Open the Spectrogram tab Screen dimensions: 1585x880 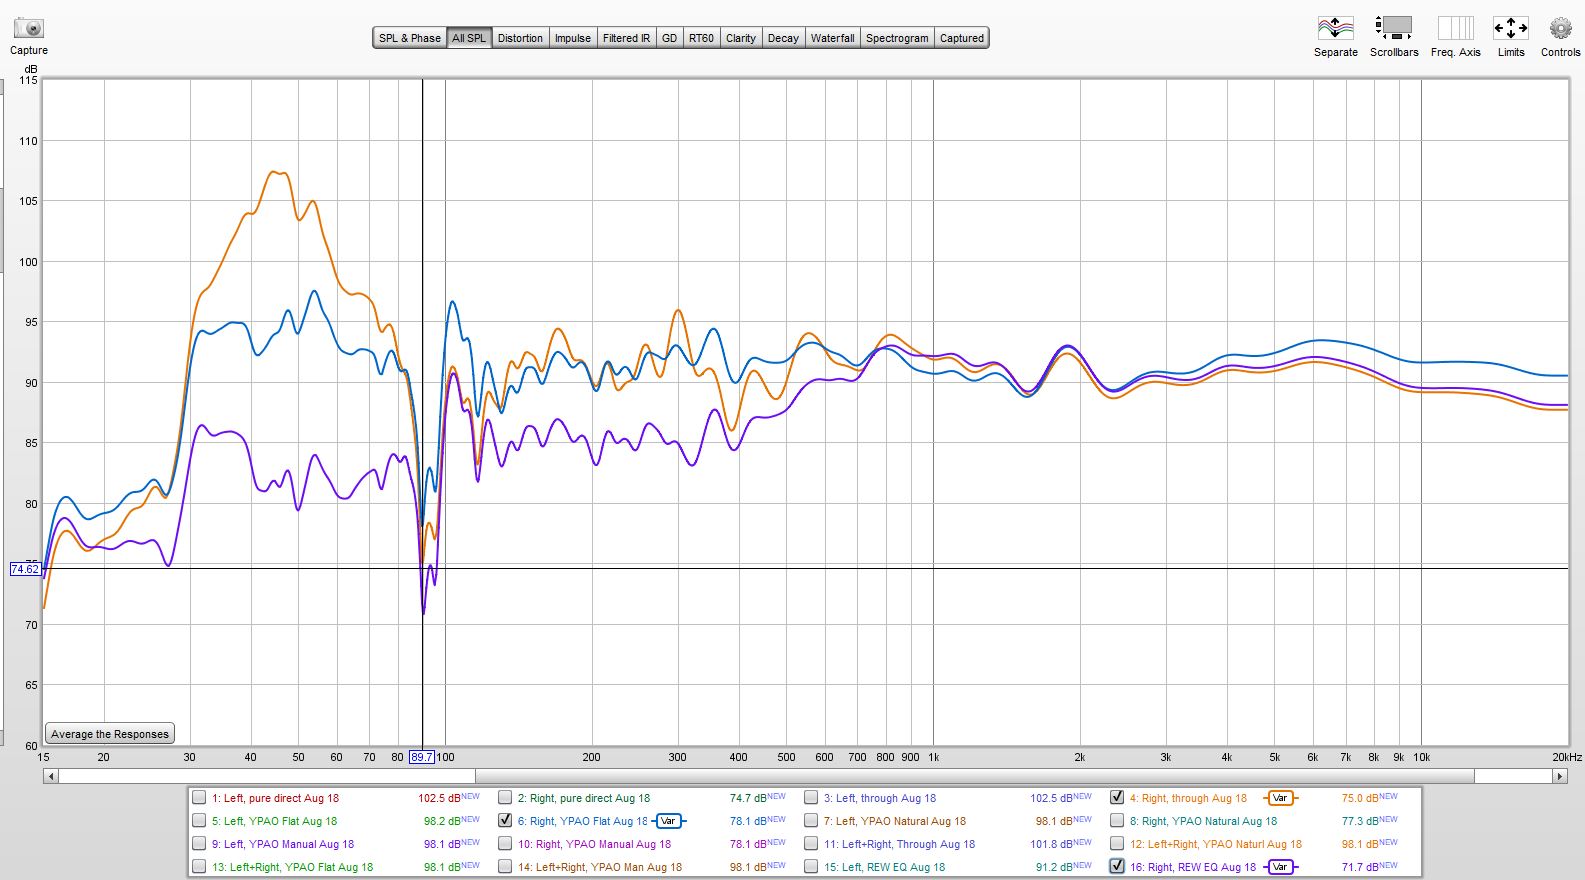pyautogui.click(x=897, y=38)
